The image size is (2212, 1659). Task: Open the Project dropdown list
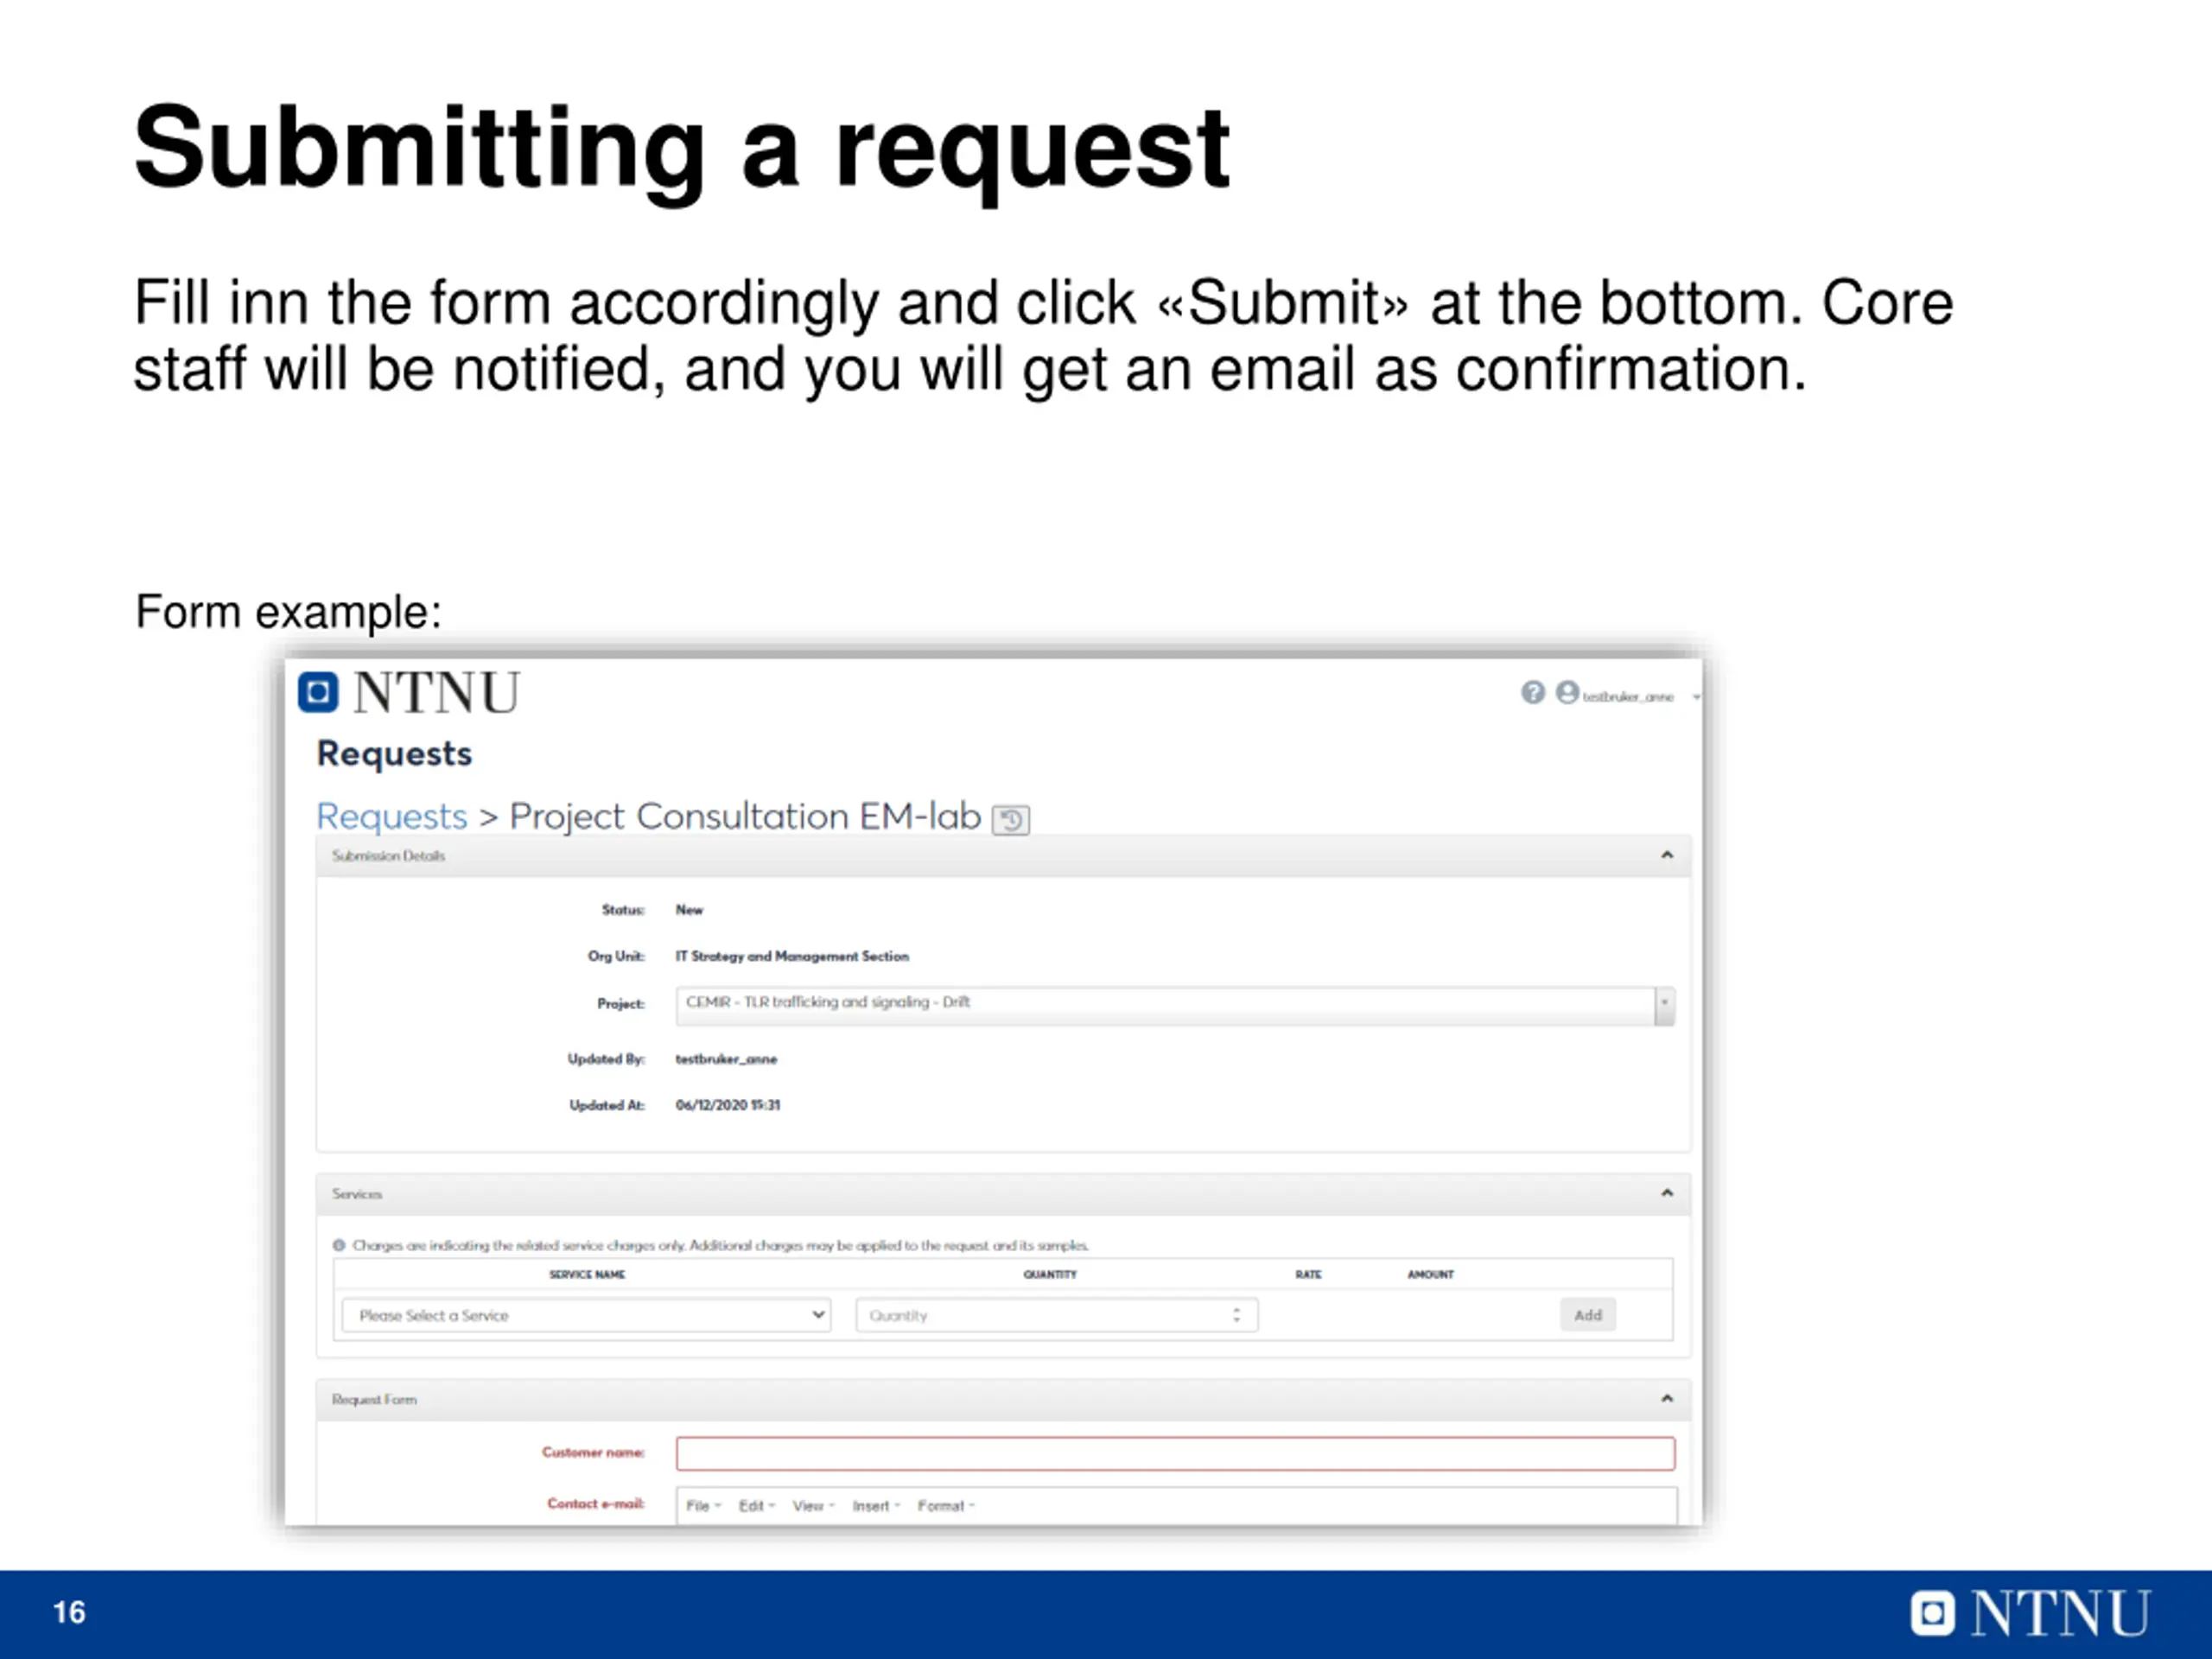[x=1664, y=1003]
